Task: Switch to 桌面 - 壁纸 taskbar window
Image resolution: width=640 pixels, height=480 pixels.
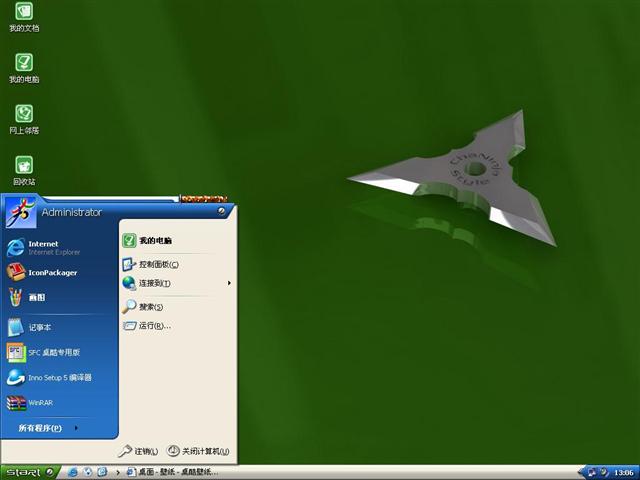Action: (x=172, y=472)
